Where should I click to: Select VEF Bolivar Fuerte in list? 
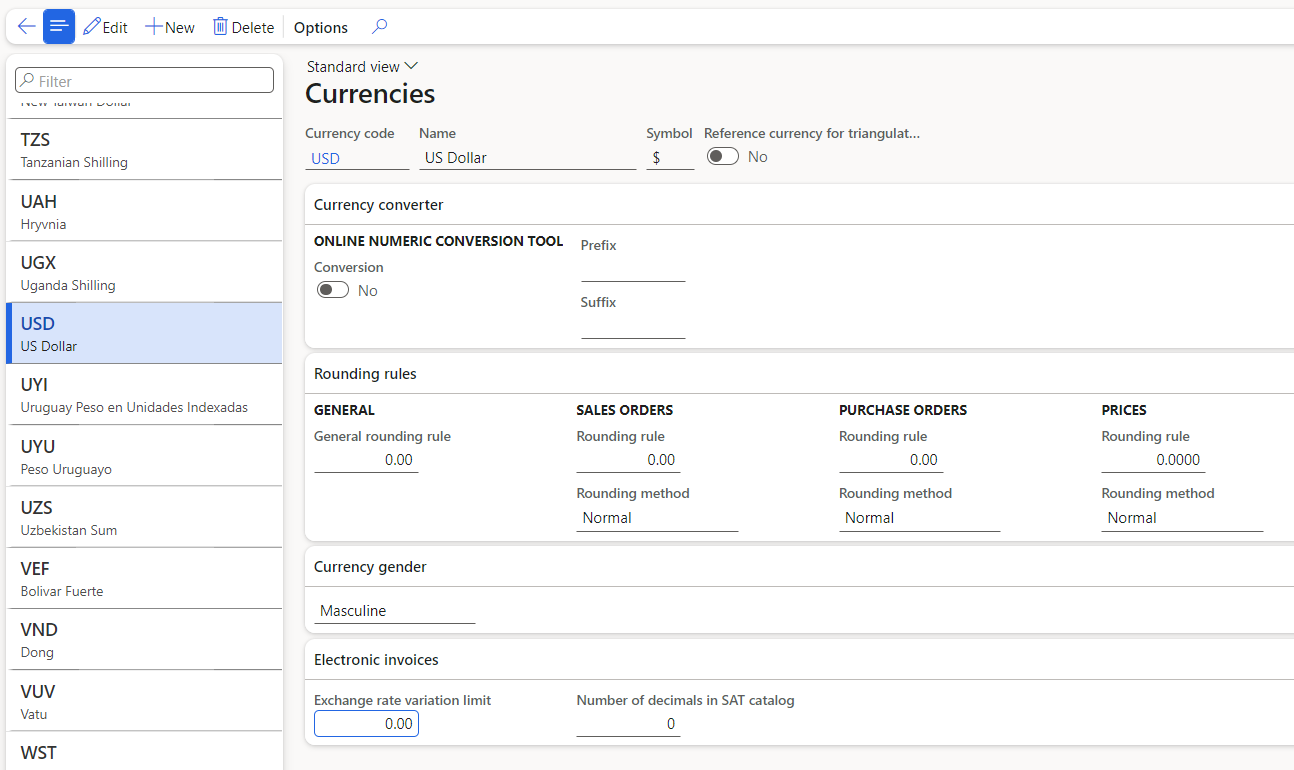click(144, 577)
